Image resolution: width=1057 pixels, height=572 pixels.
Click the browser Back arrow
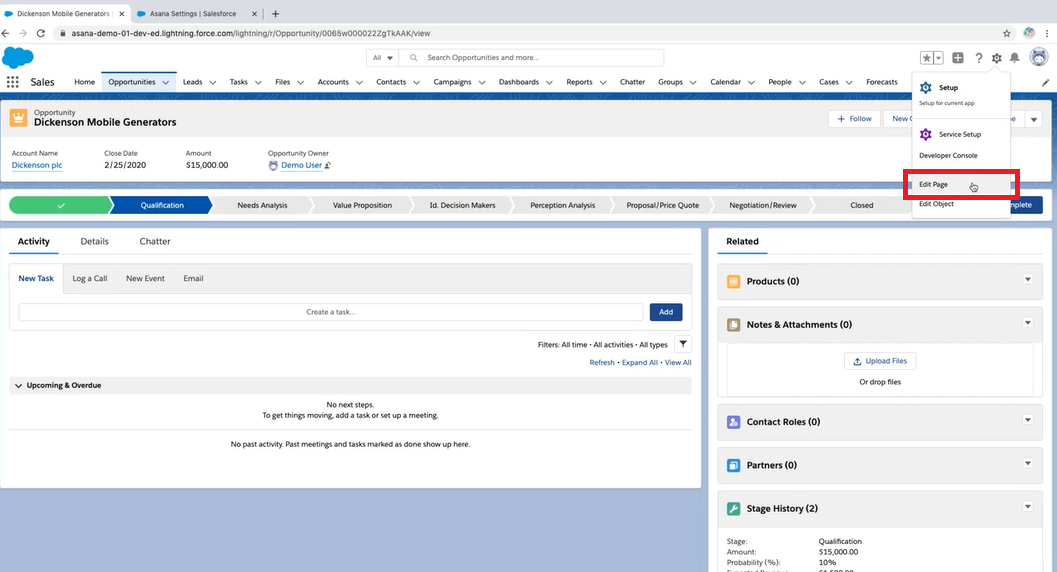point(6,33)
